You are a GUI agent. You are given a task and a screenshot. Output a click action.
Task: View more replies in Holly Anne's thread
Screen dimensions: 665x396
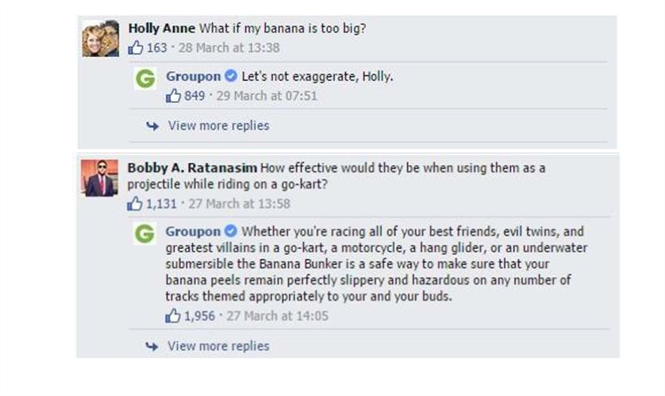tap(218, 125)
